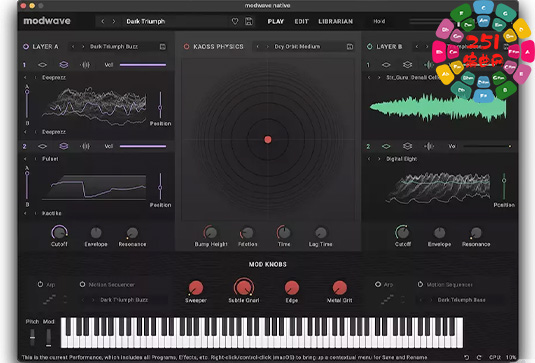This screenshot has height=363, width=535.
Task: Toggle Layer B power button
Action: point(370,47)
